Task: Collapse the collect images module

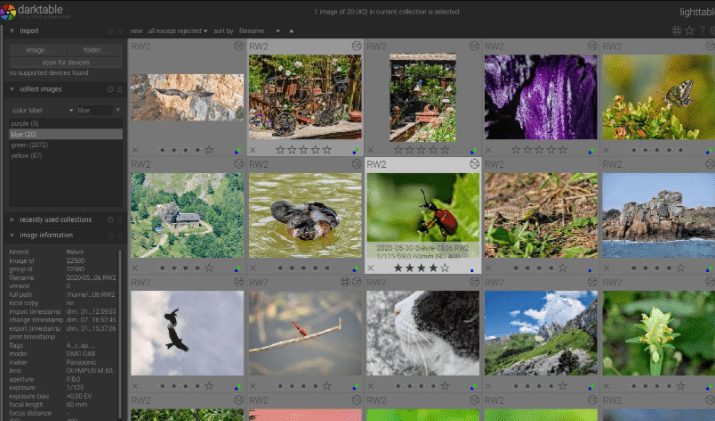Action: (12, 89)
